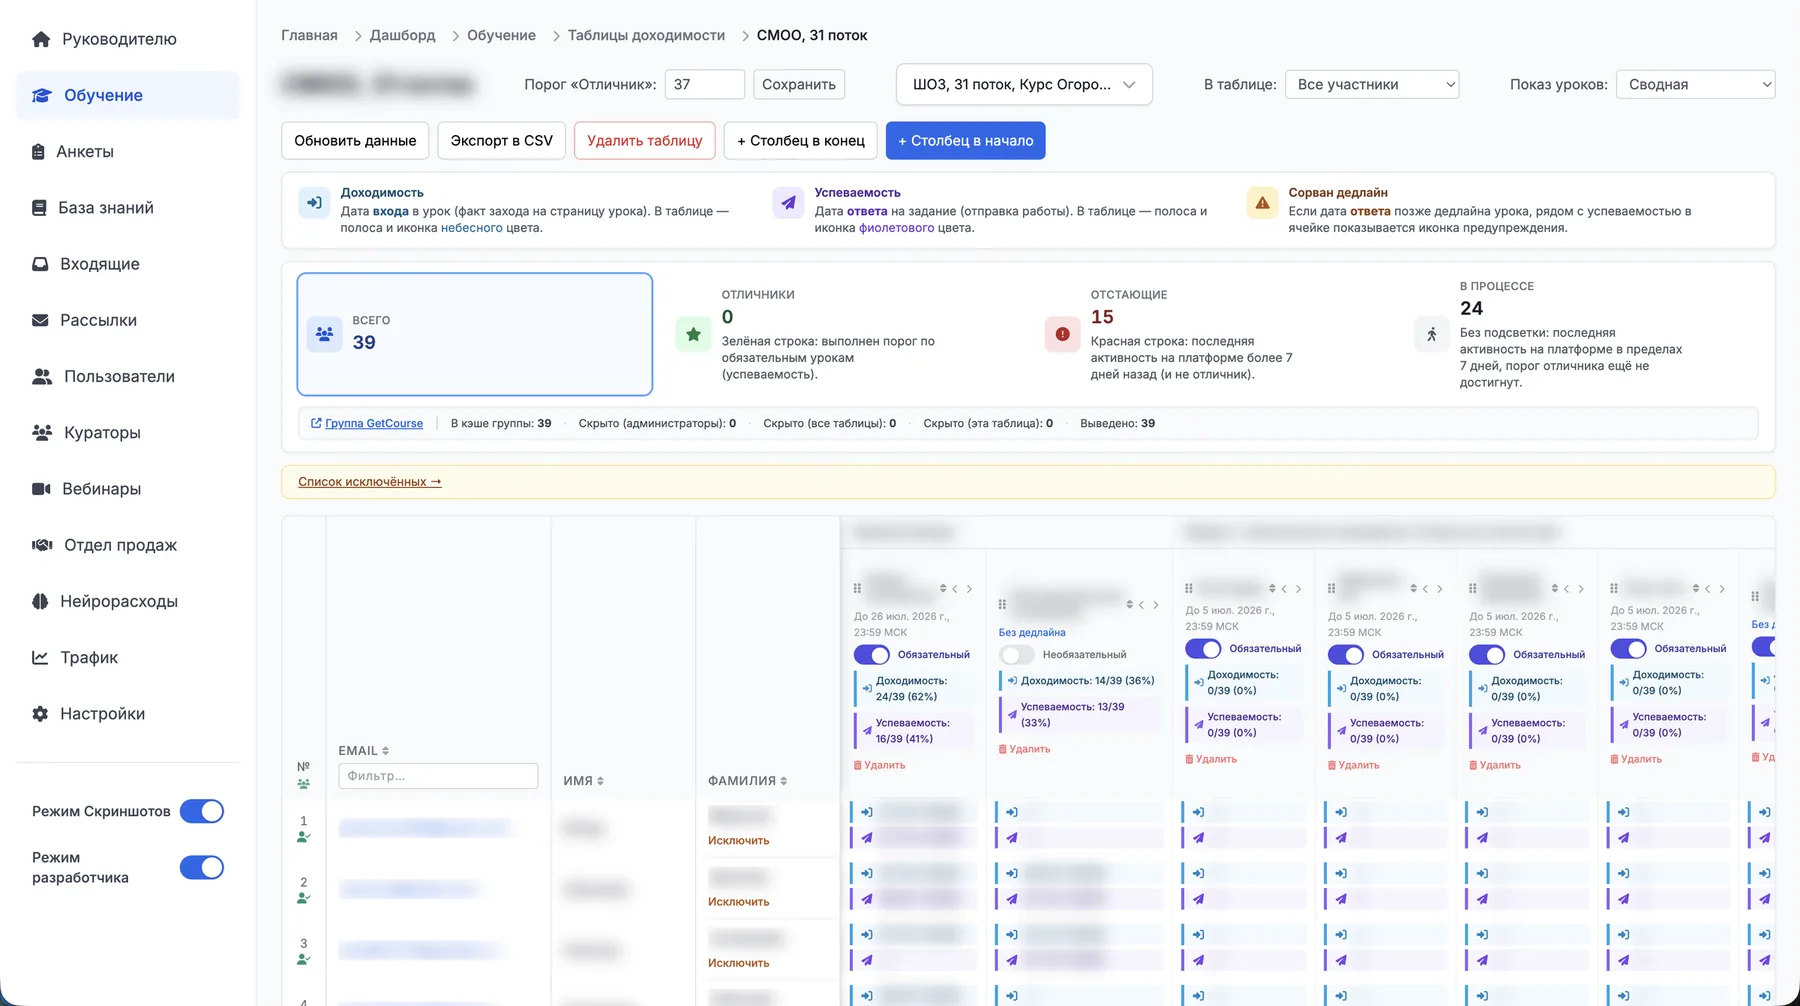Click the EMAIL filter input
Viewport: 1800px width, 1006px height.
click(x=438, y=776)
